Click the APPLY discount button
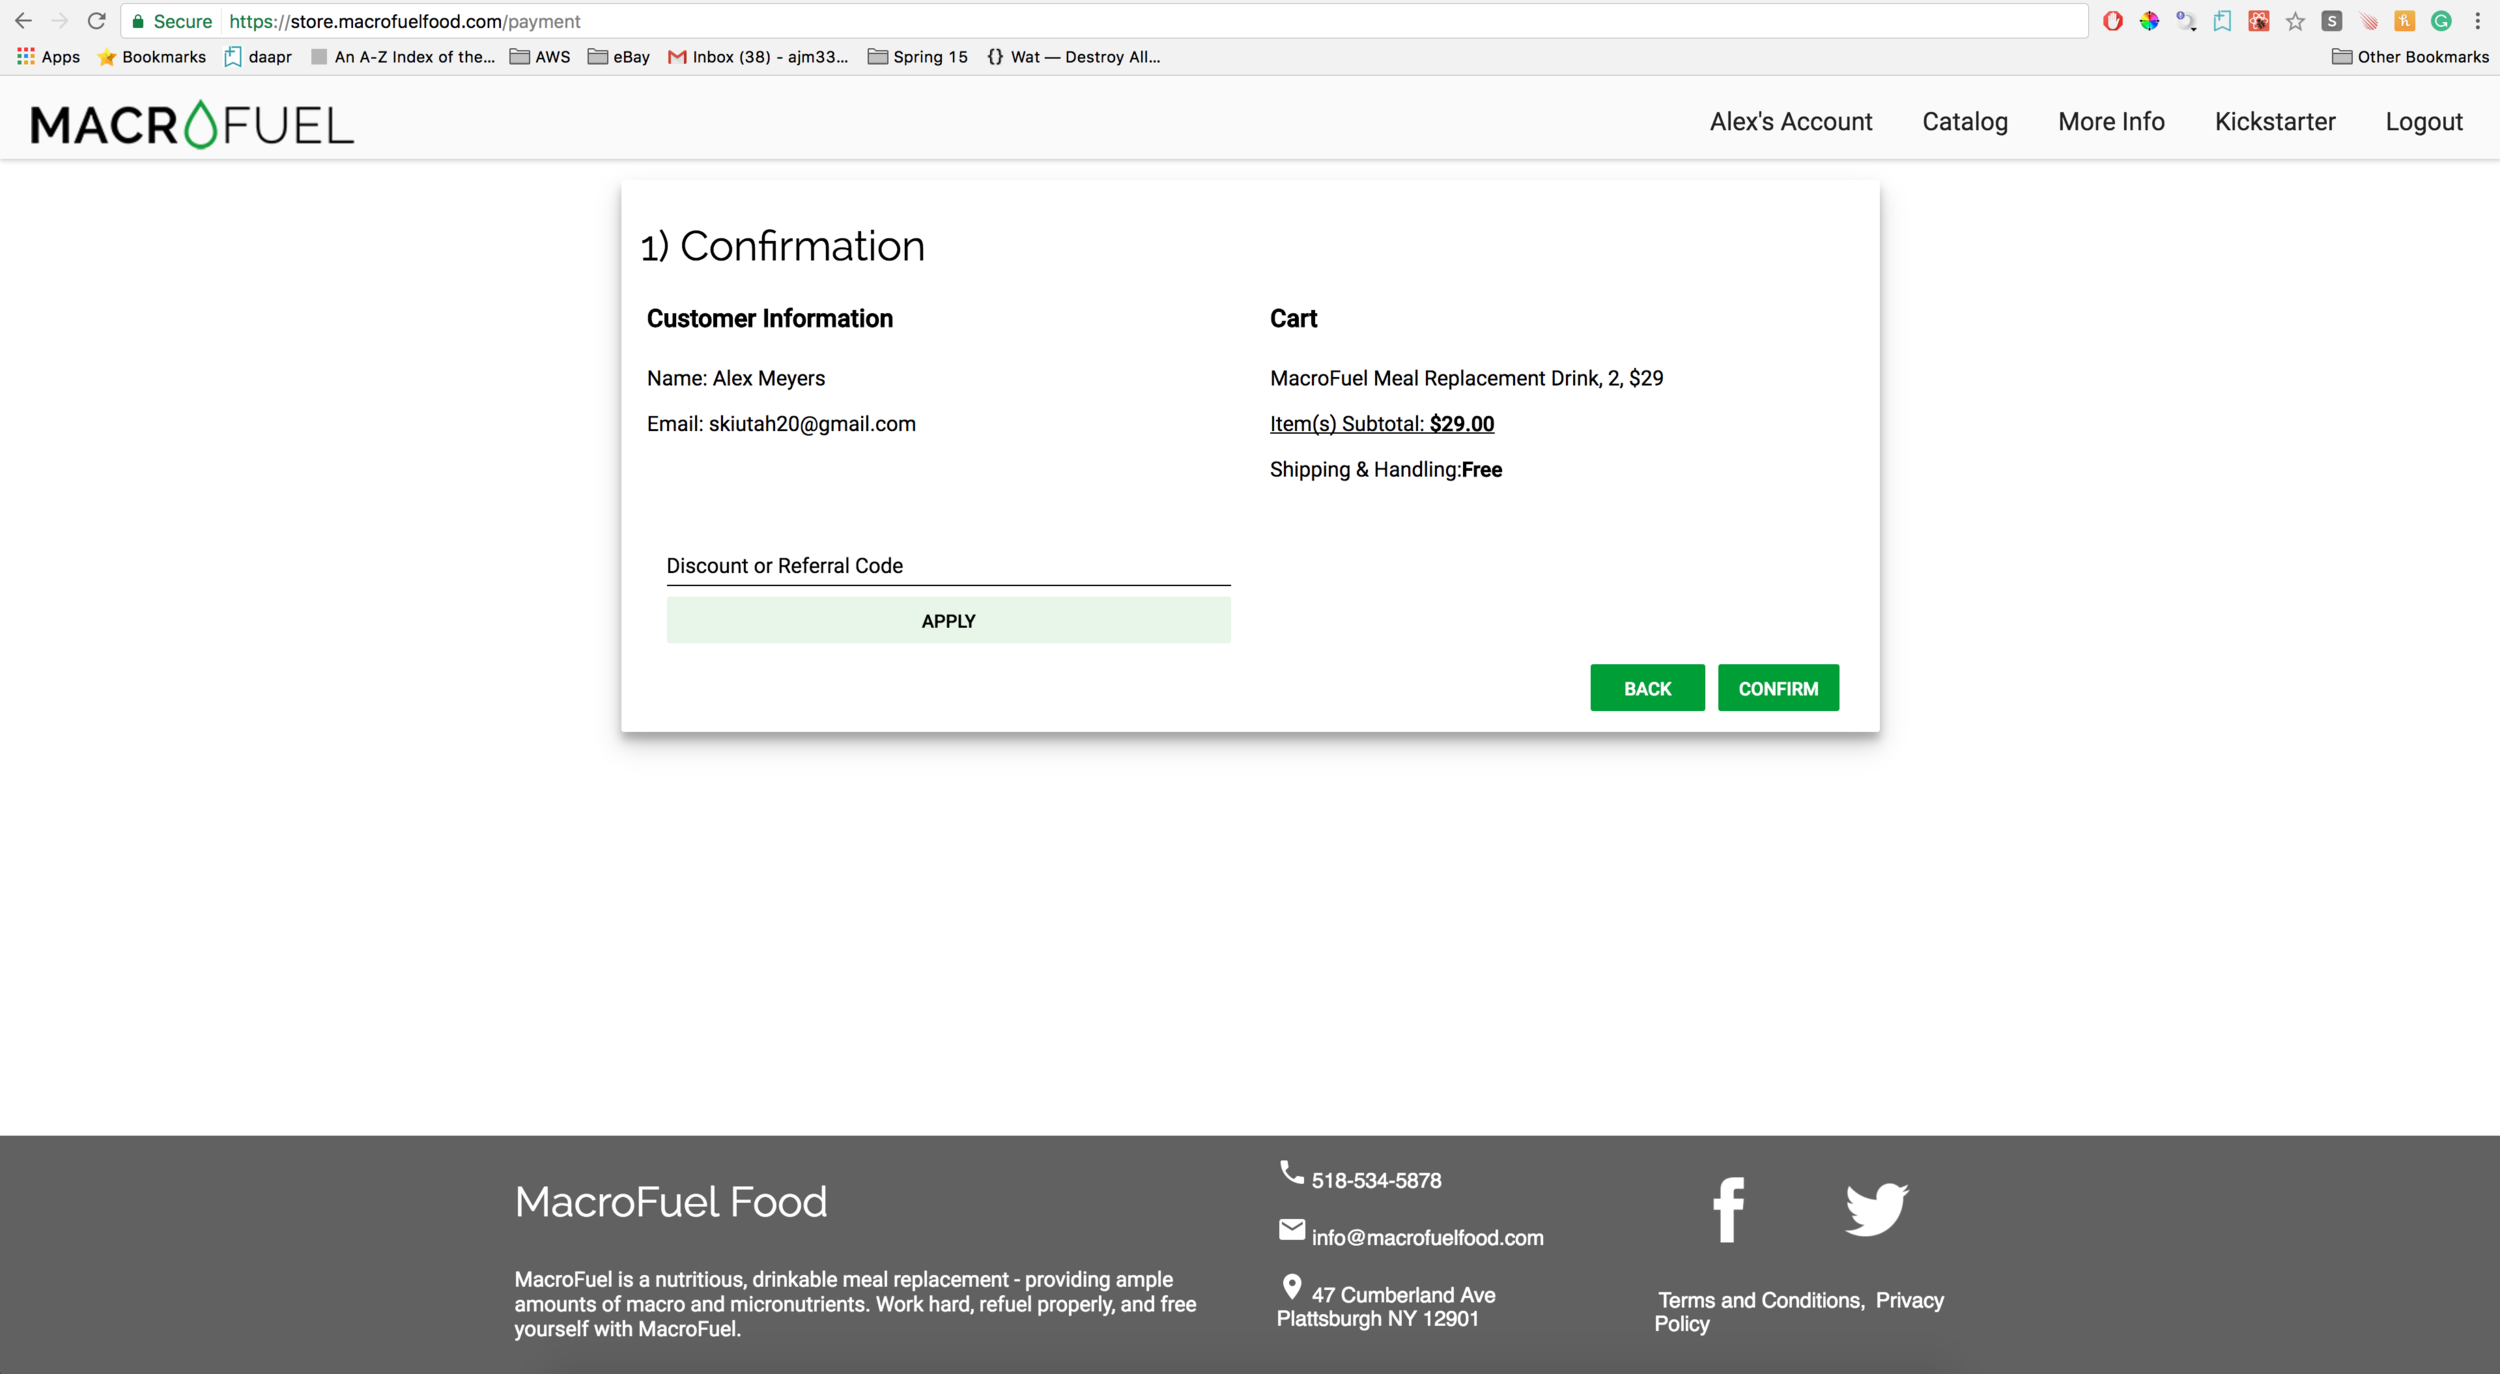Viewport: 2500px width, 1374px height. coord(948,620)
